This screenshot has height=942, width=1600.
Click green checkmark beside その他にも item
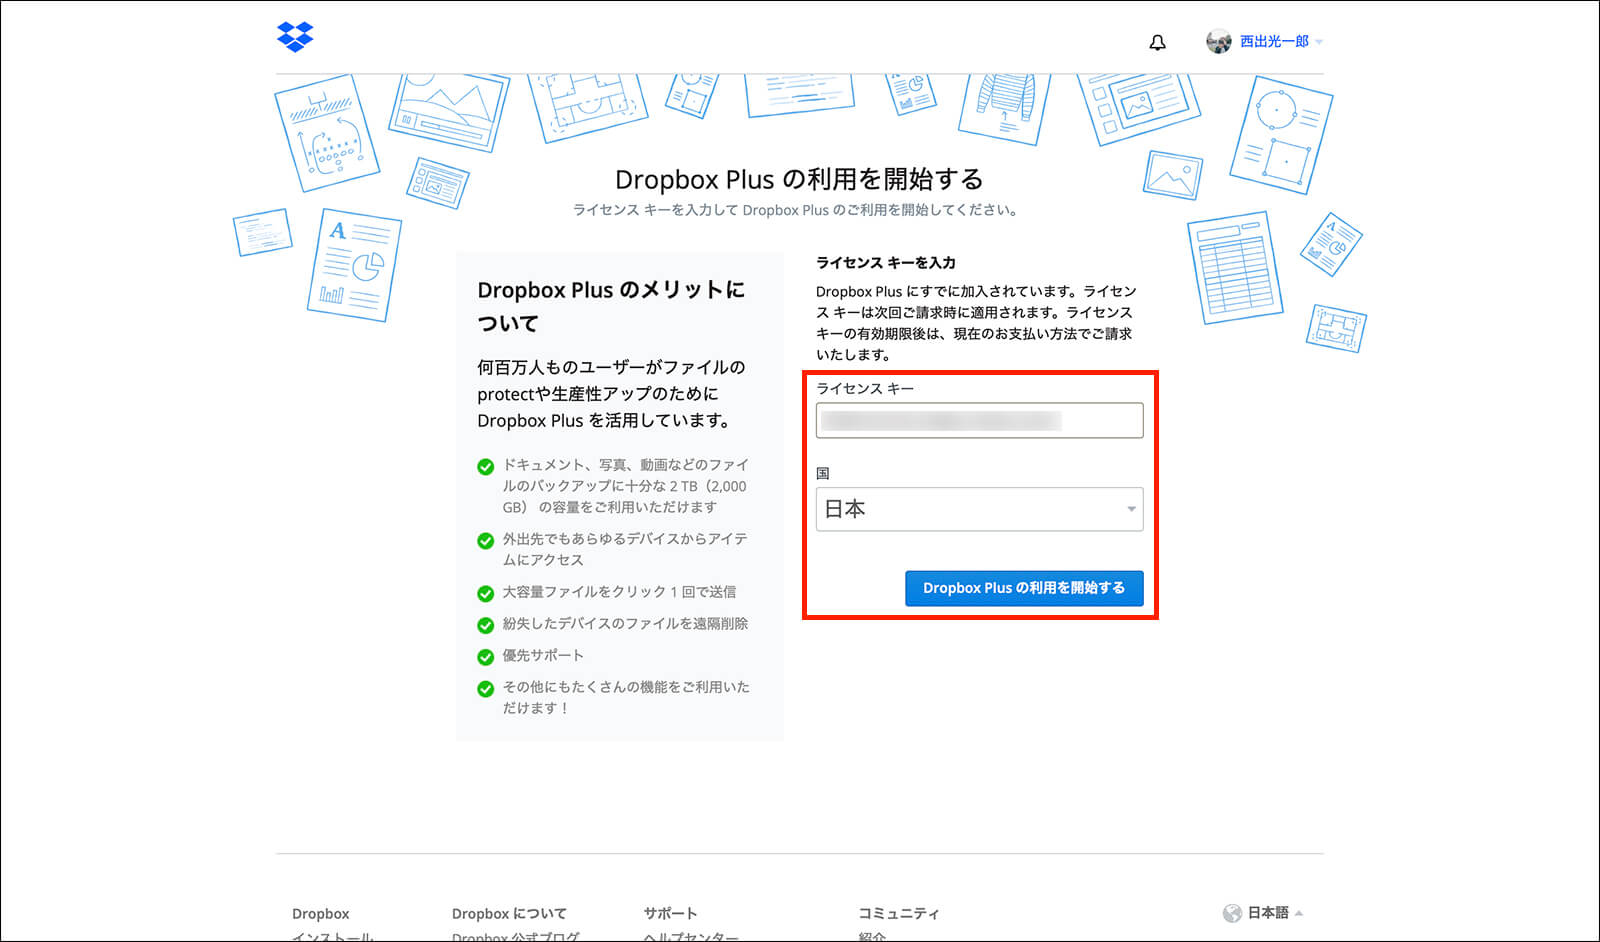coord(486,689)
